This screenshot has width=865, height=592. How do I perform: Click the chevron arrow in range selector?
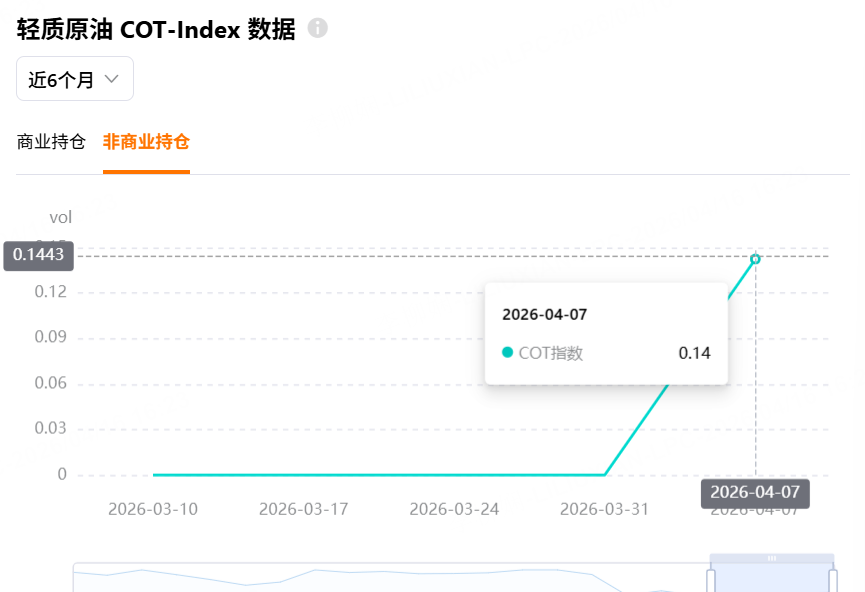point(112,80)
